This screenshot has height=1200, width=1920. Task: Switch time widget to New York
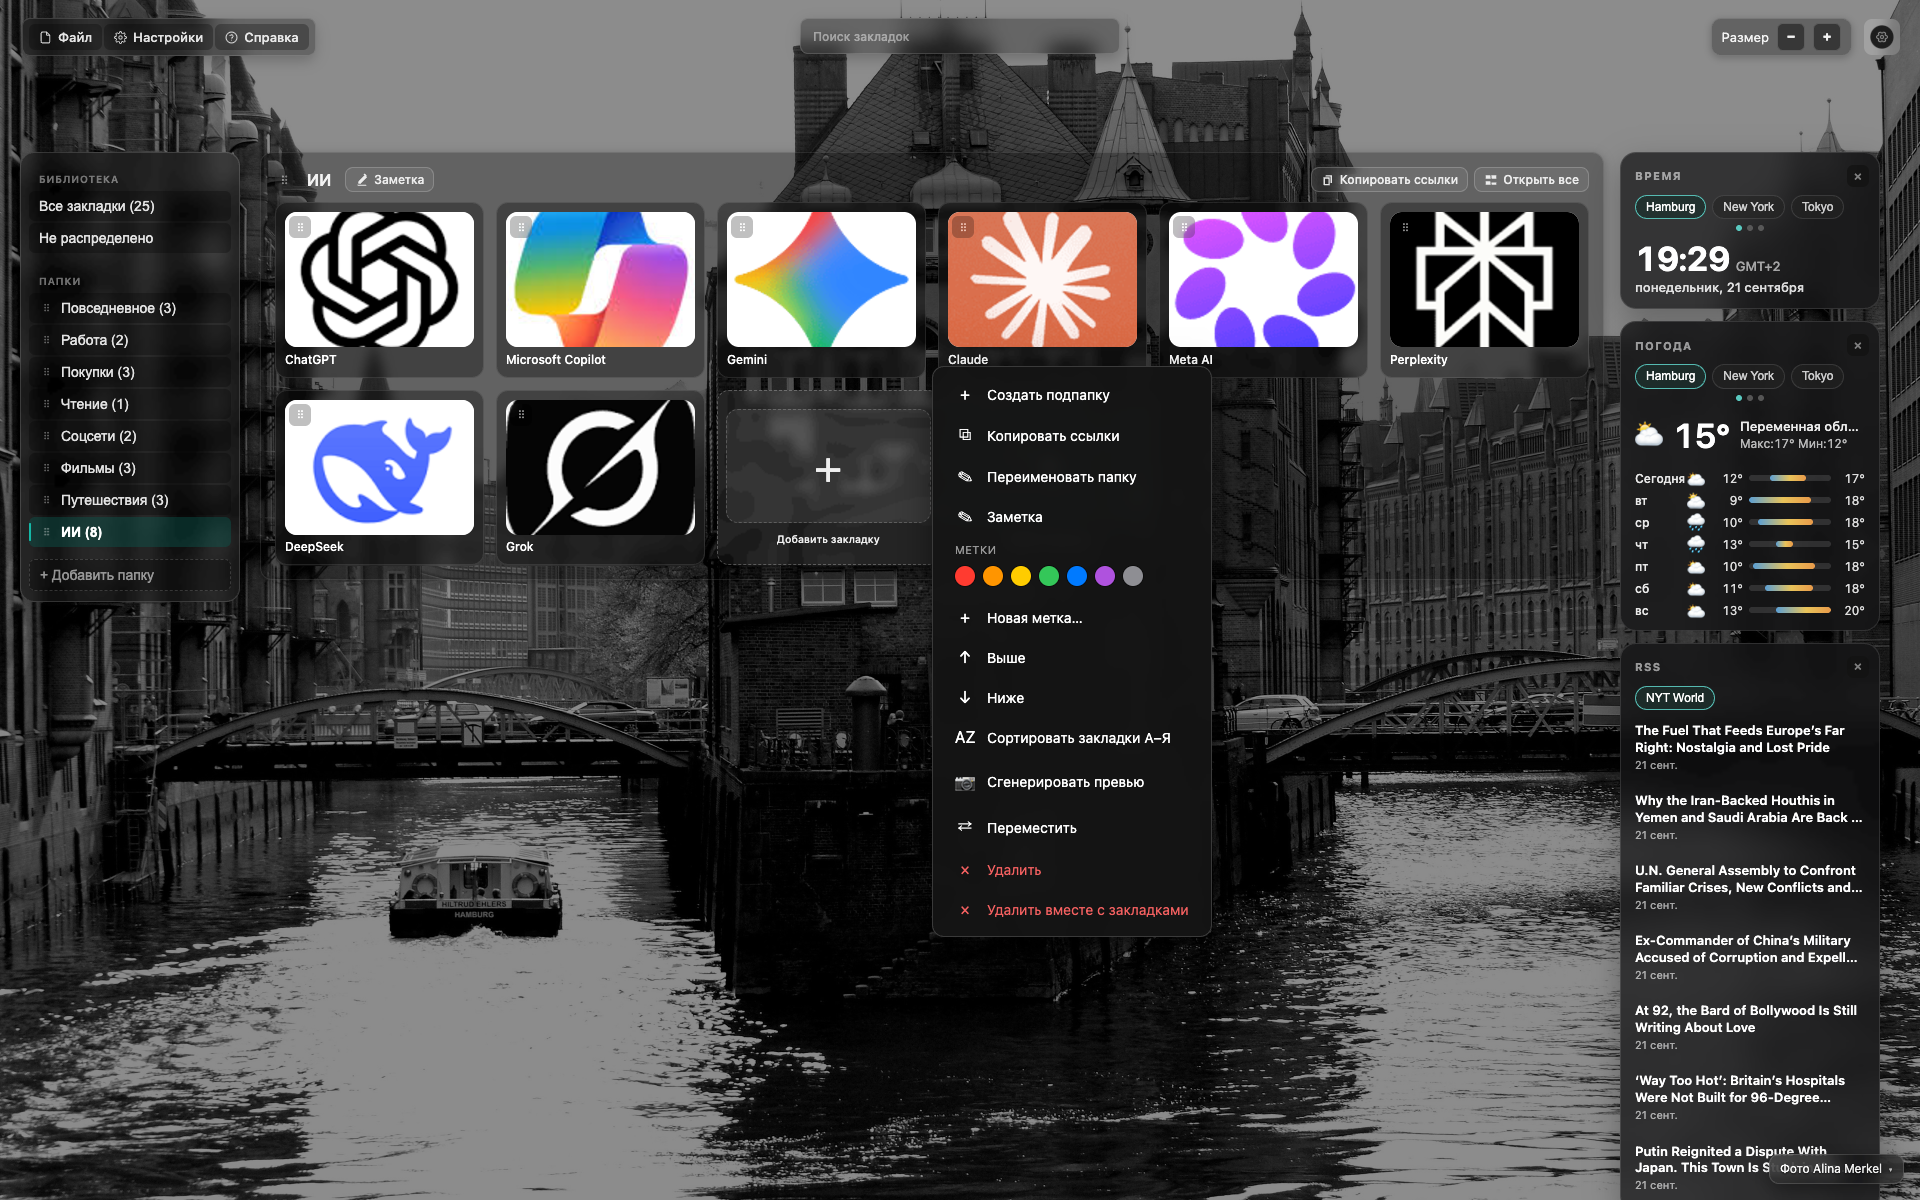pos(1748,207)
